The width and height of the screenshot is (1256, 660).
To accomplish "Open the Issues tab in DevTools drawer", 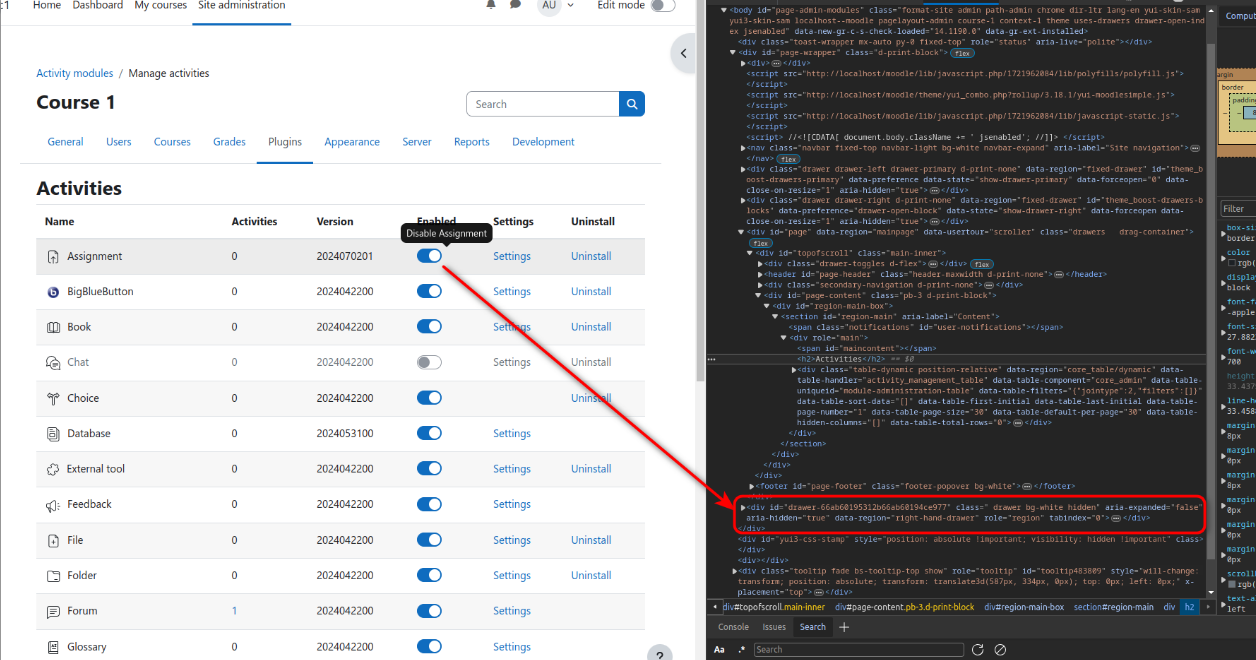I will [775, 627].
